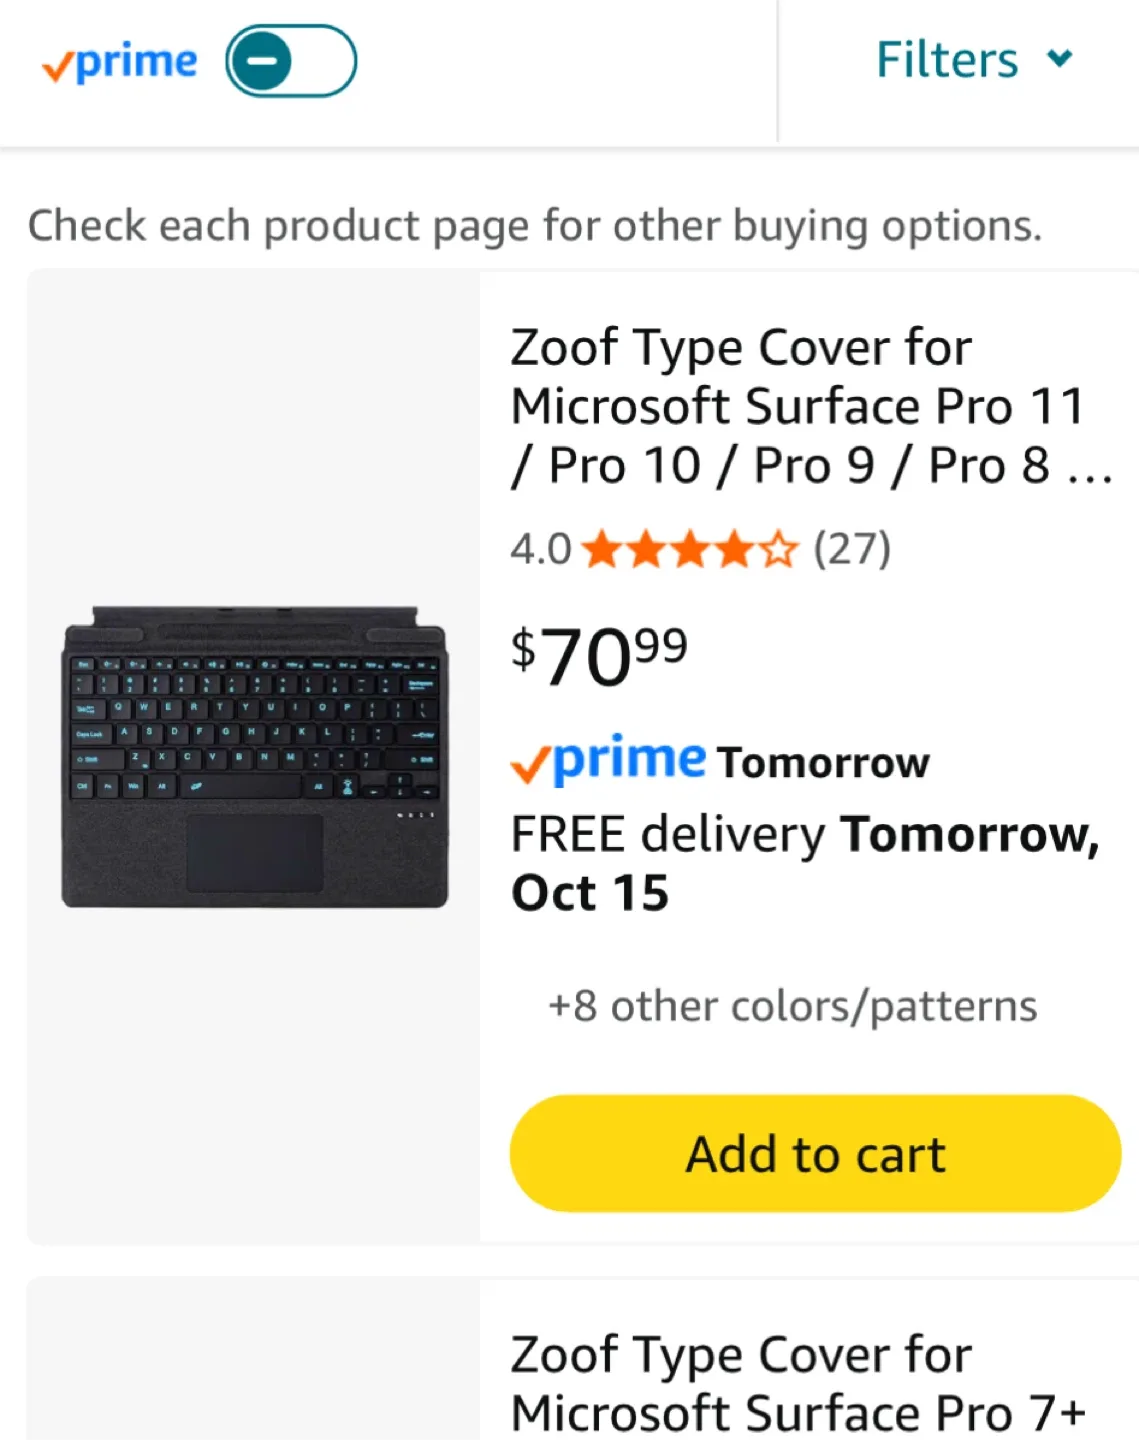Click the review count (27) link
This screenshot has width=1139, height=1440.
(853, 548)
